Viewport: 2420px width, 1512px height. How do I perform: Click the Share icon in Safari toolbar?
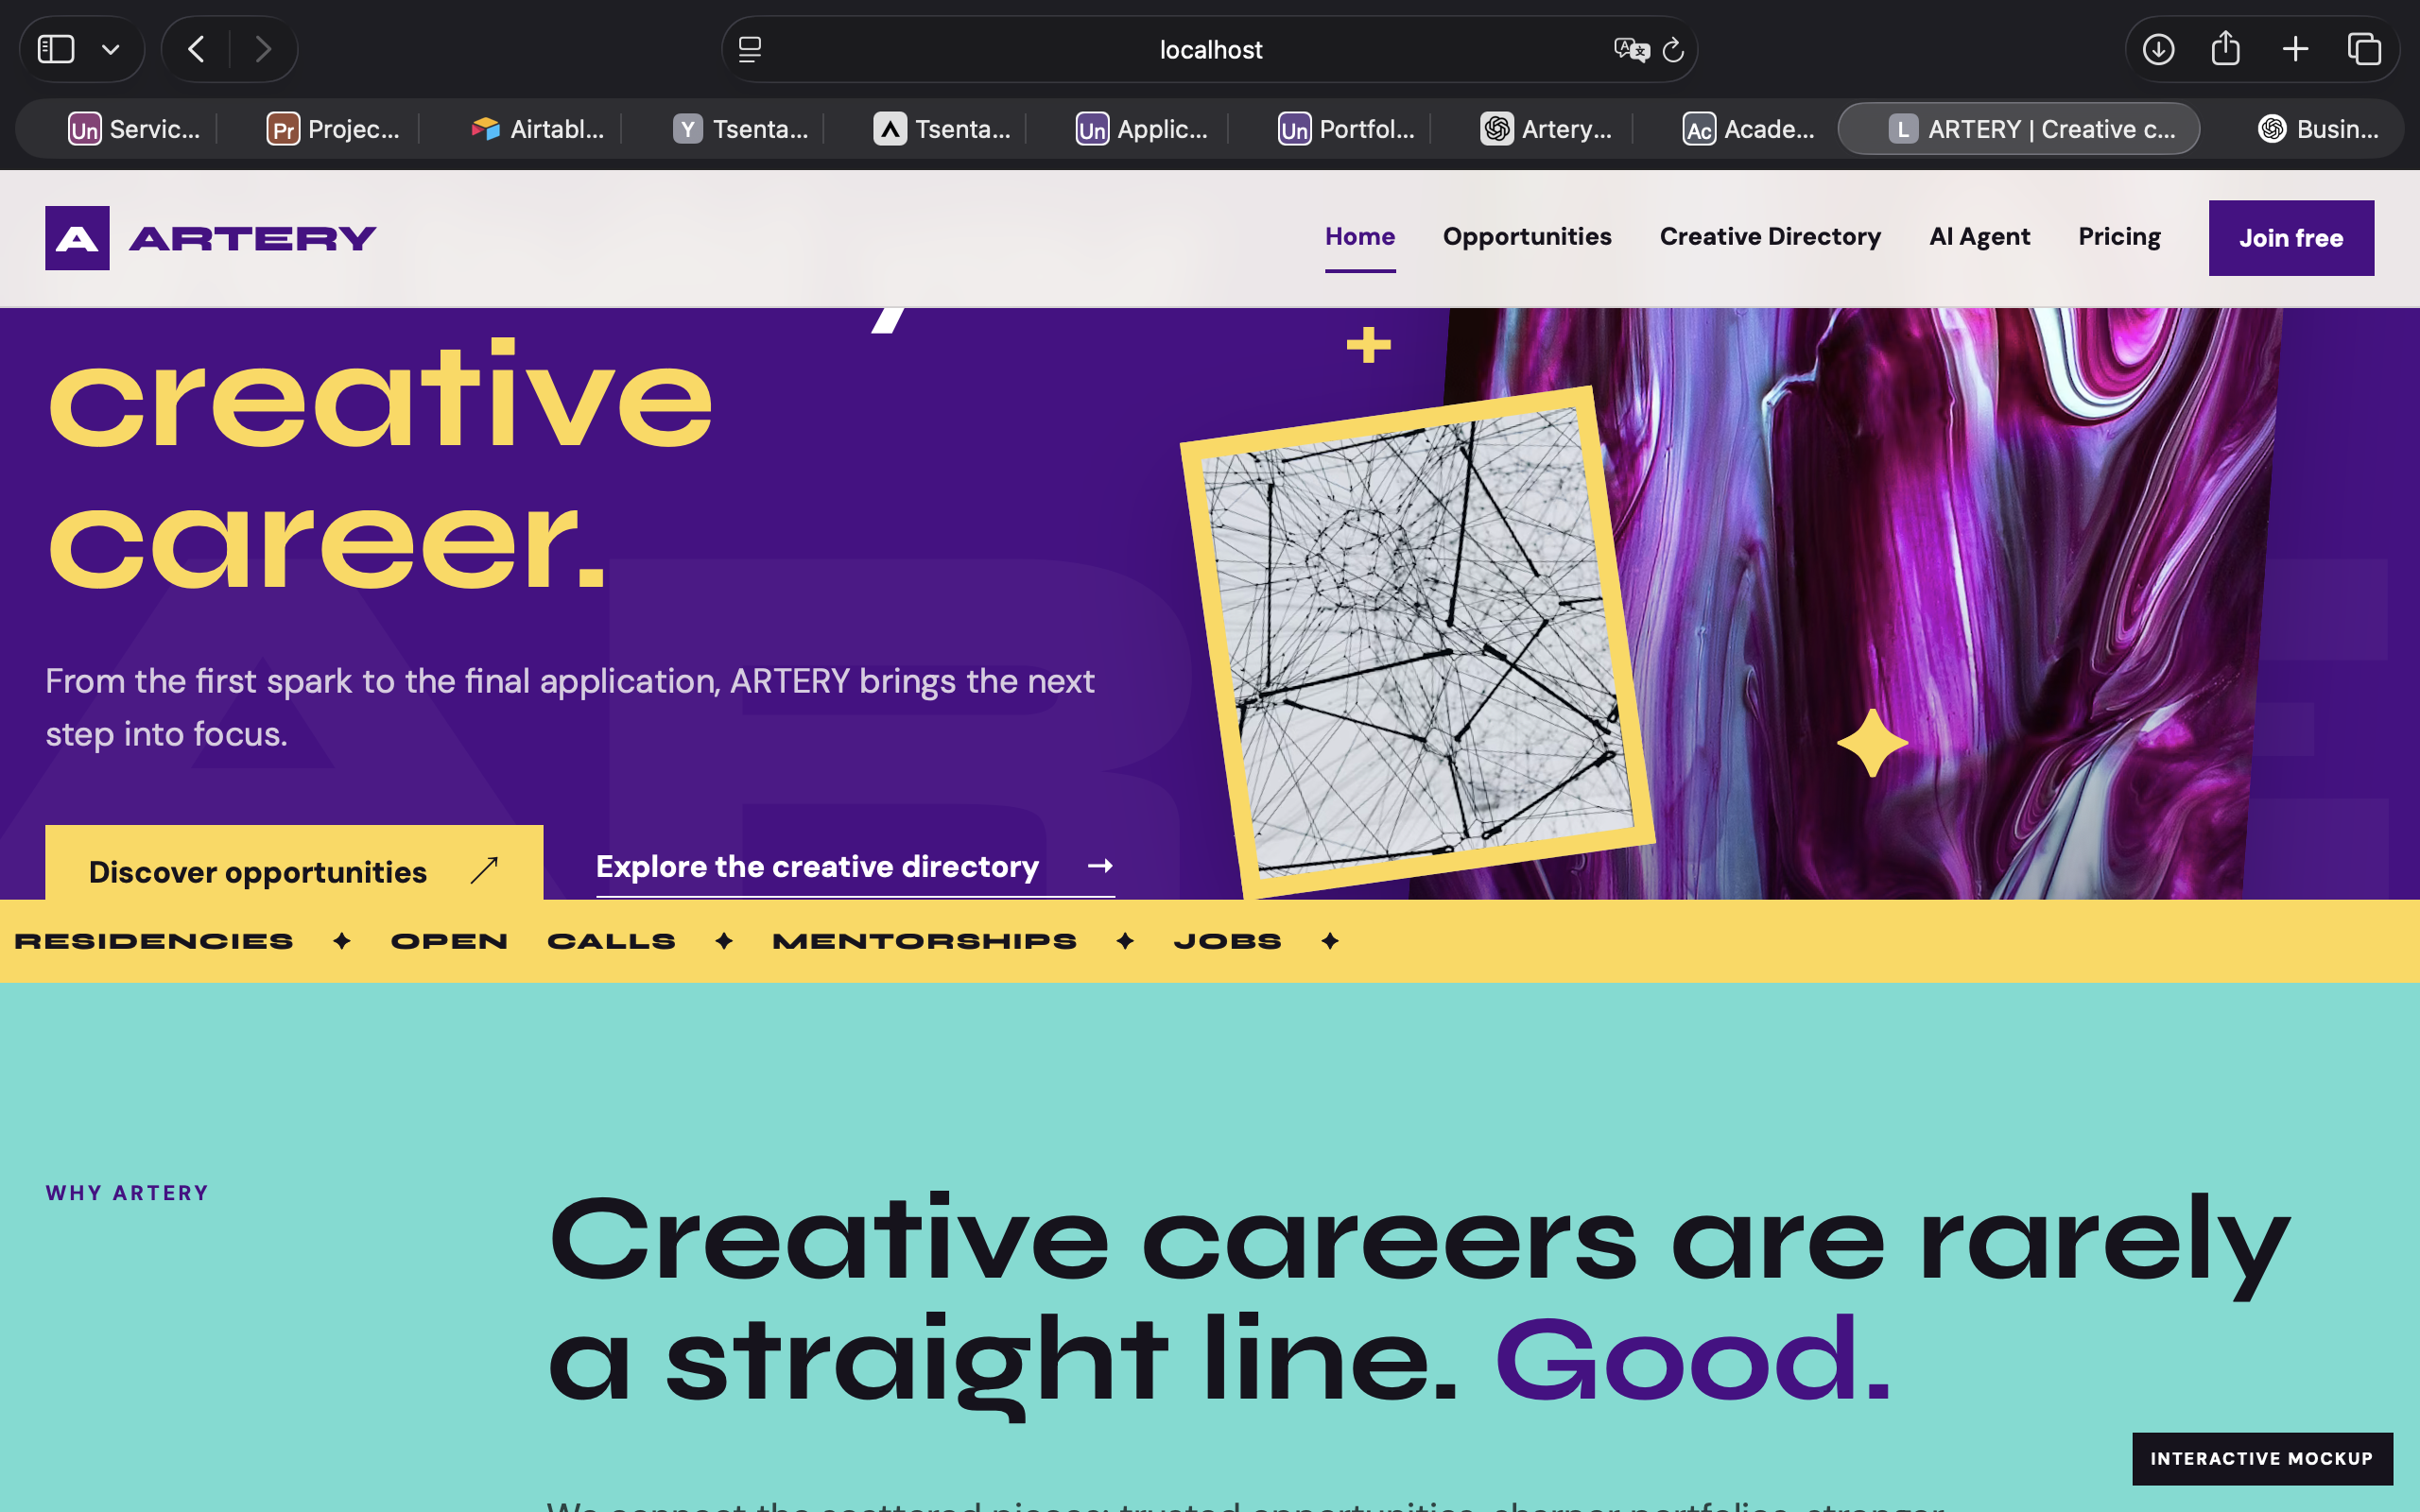[2225, 48]
